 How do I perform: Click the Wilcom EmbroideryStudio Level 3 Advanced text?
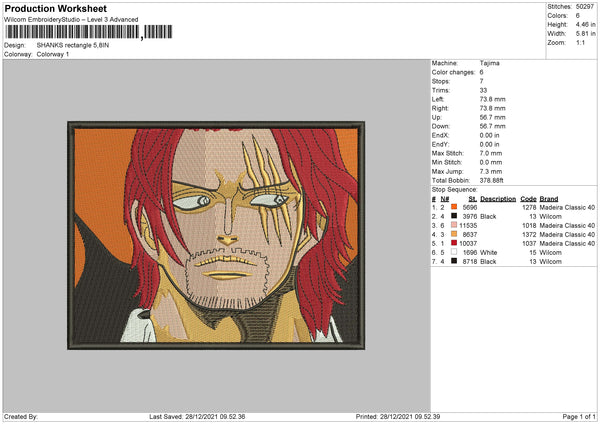coord(71,20)
